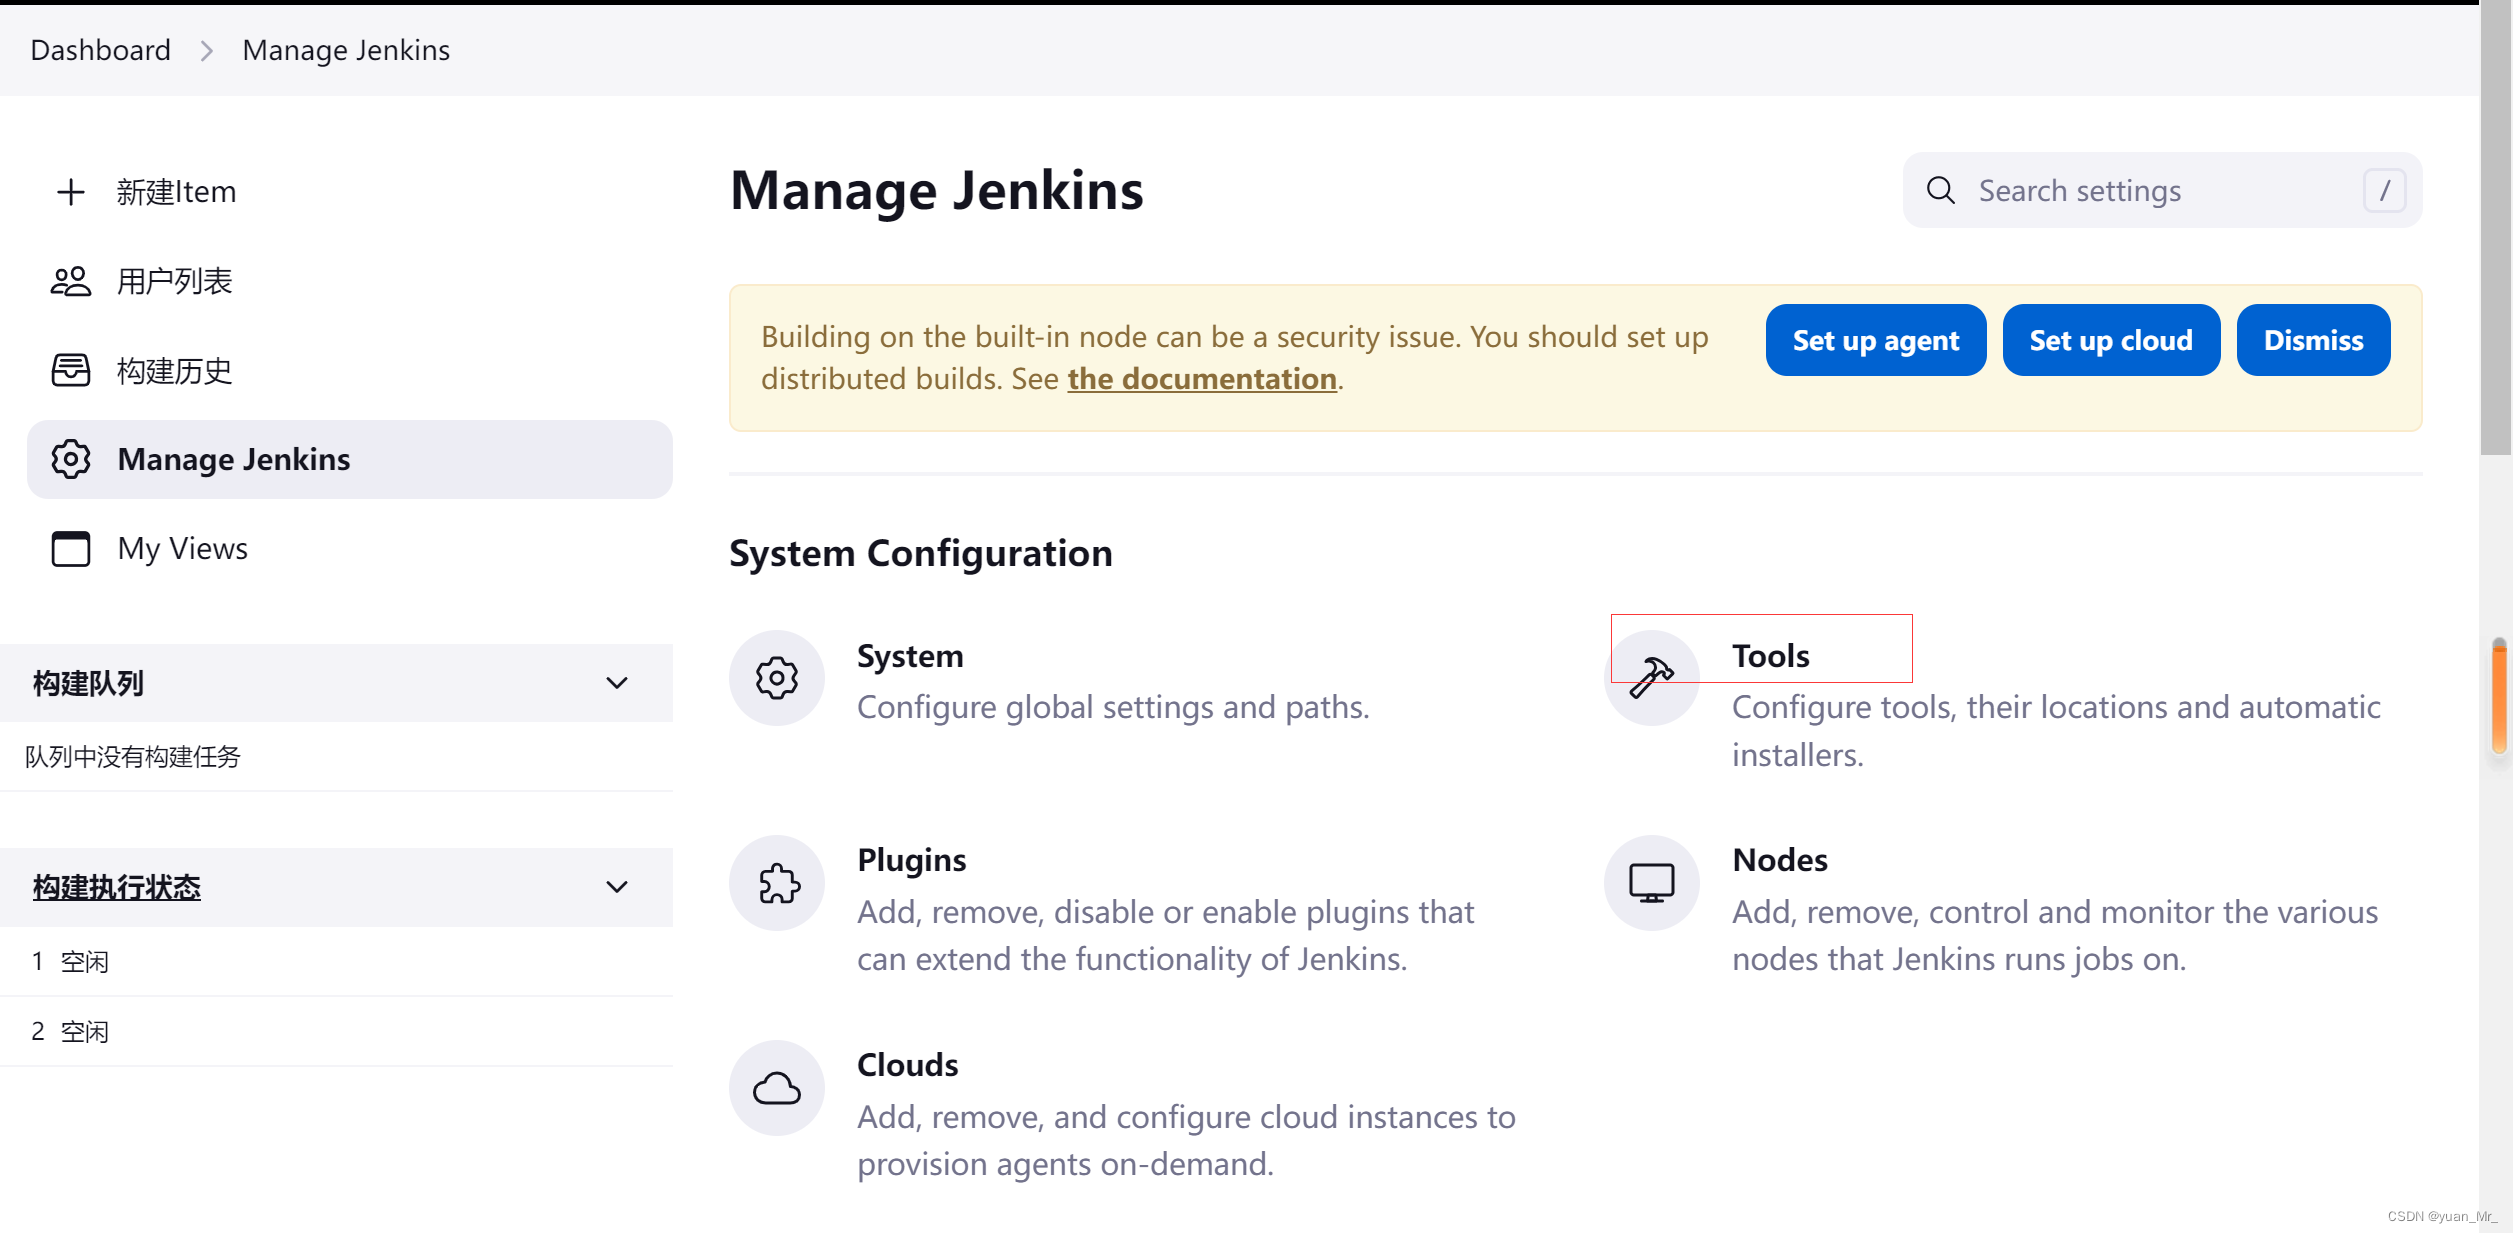The width and height of the screenshot is (2513, 1233).
Task: Click the Tools hammer icon
Action: point(1651,678)
